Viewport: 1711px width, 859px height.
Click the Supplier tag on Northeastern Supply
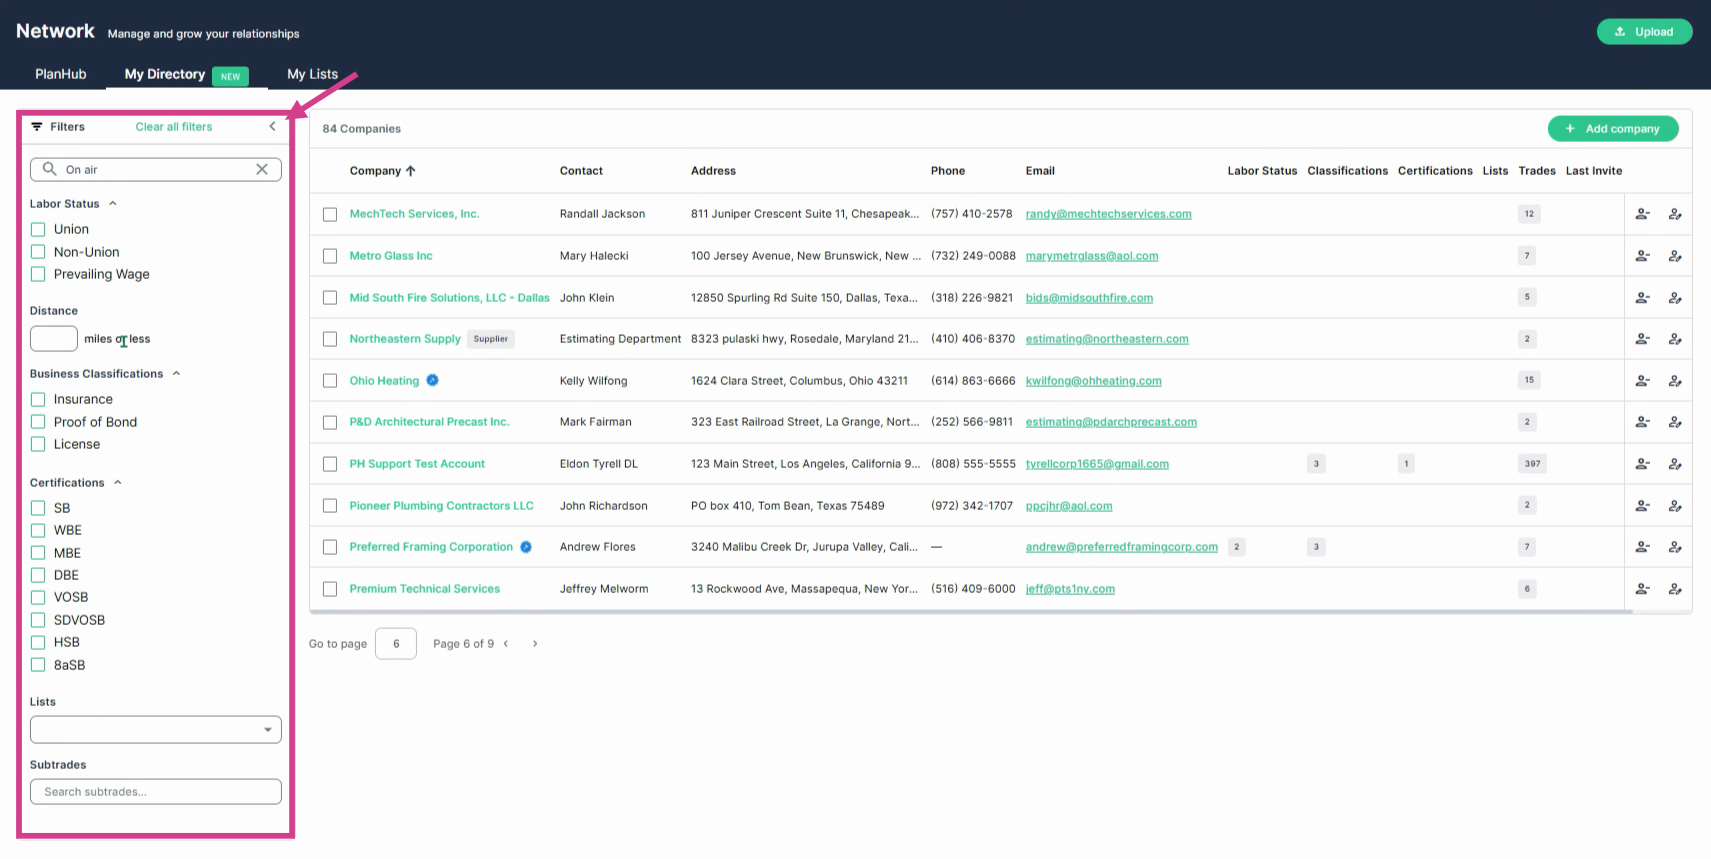(x=491, y=339)
